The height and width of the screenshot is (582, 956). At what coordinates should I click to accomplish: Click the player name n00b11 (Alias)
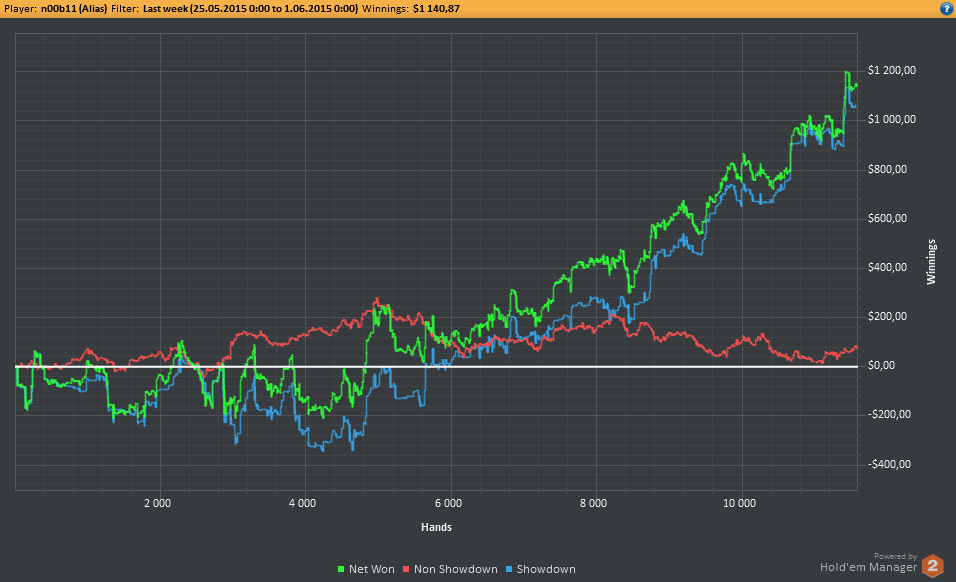pyautogui.click(x=74, y=9)
